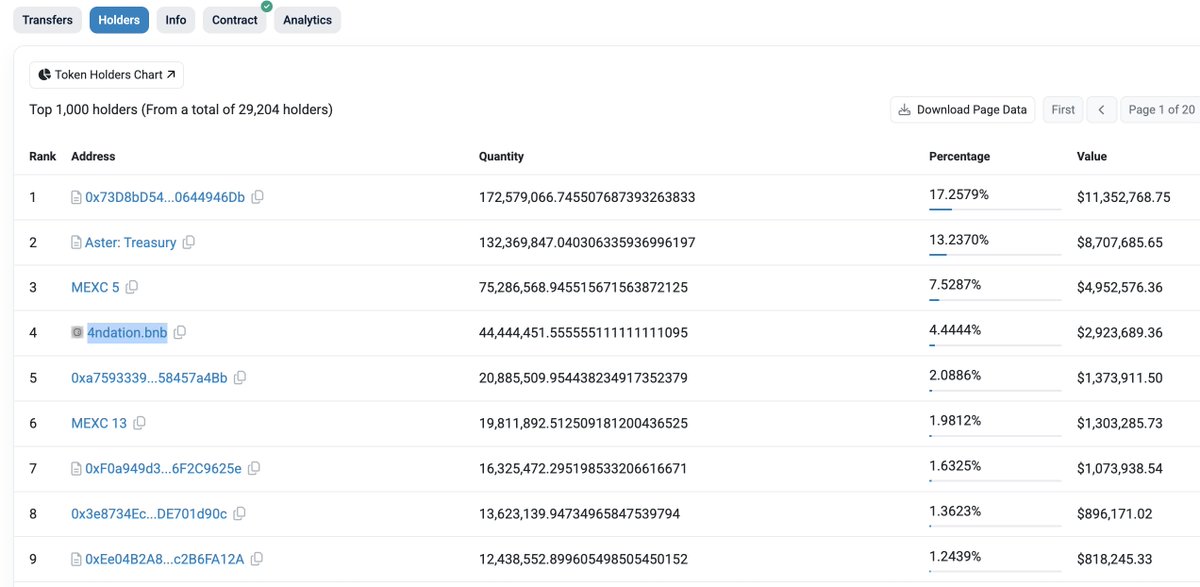The image size is (1200, 587).
Task: Copy the 4ndation.bnb address
Action: click(x=180, y=332)
